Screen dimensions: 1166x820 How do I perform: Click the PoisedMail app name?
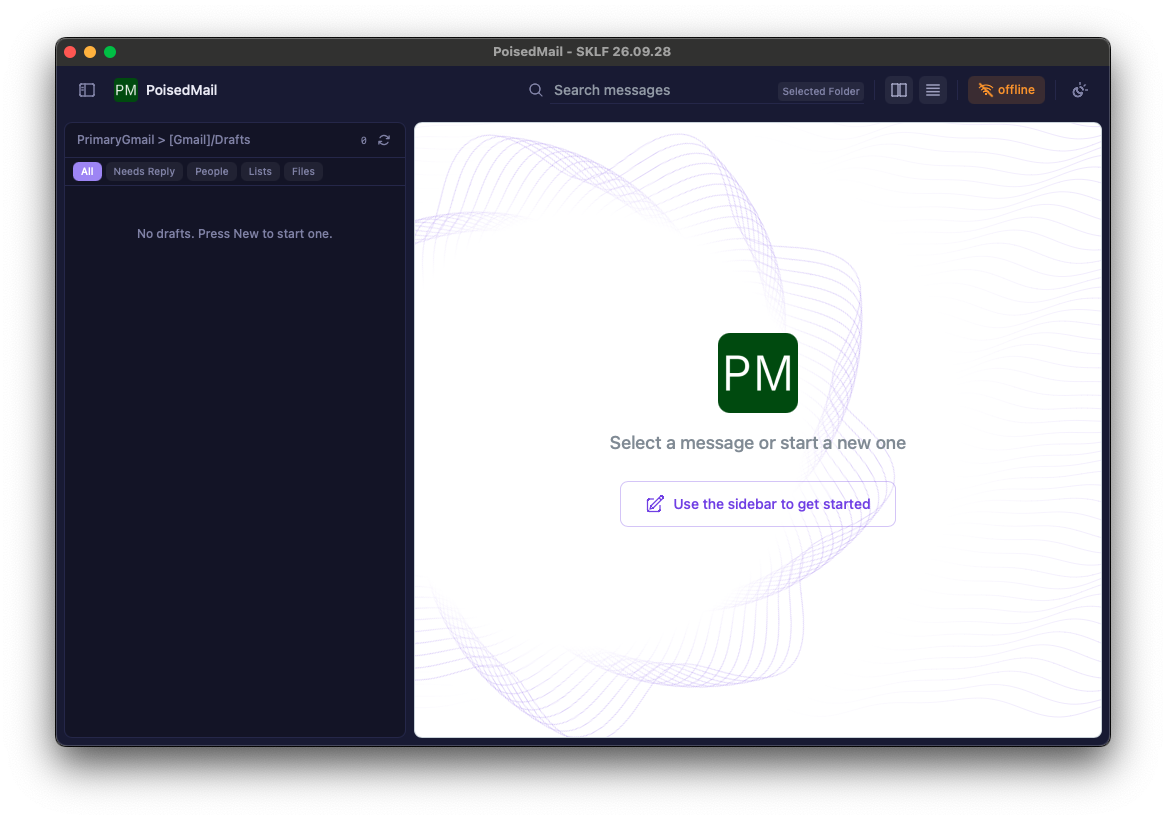tap(181, 90)
